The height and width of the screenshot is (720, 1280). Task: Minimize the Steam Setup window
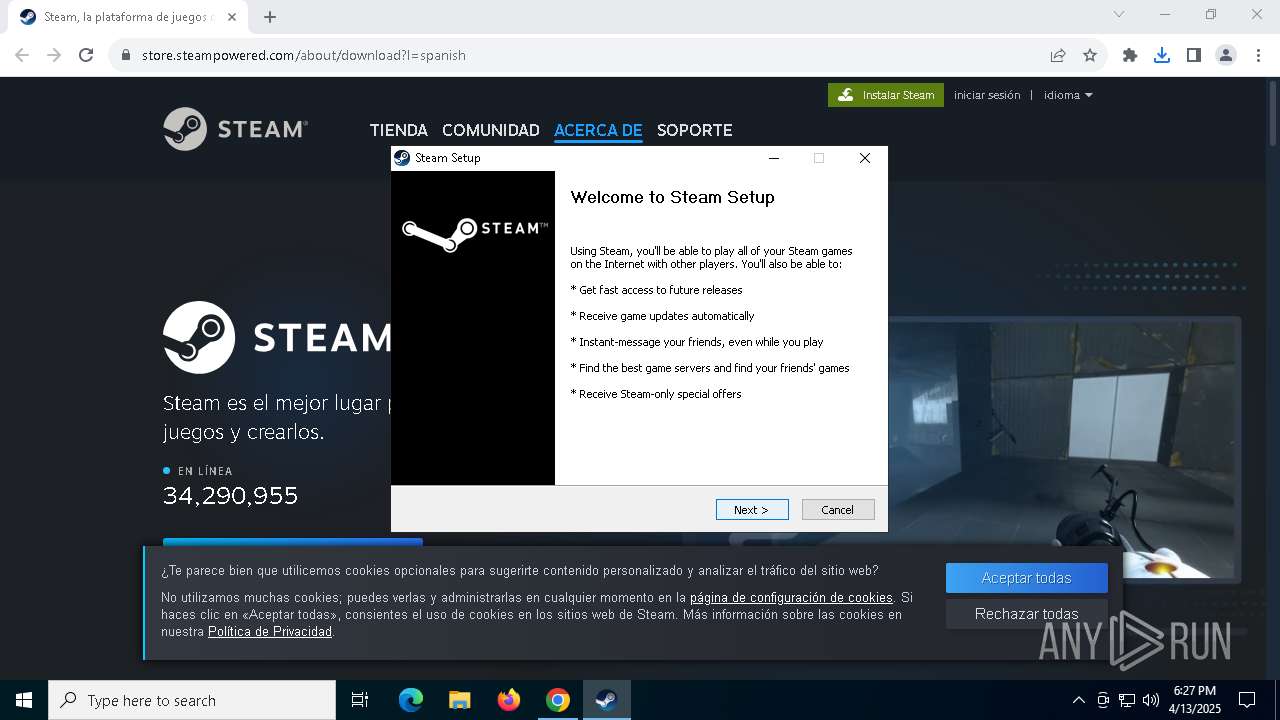click(x=774, y=158)
